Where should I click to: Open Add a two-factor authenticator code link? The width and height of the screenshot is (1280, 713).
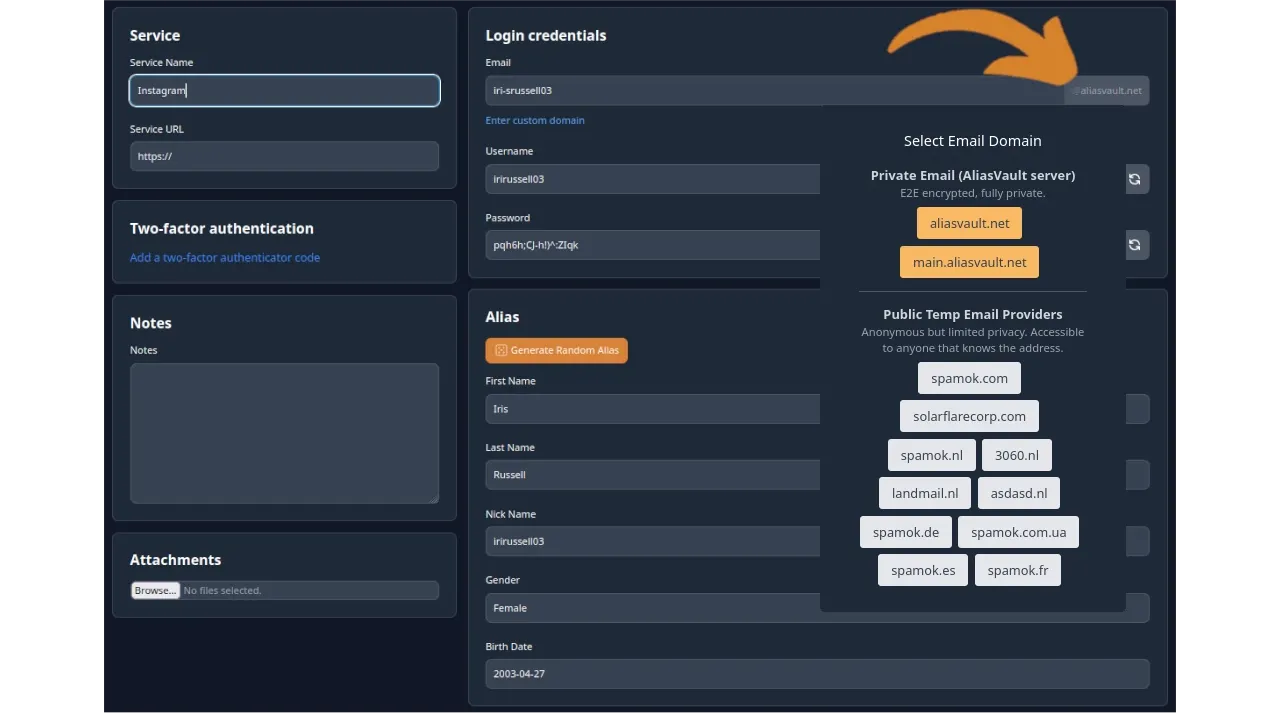pyautogui.click(x=225, y=257)
